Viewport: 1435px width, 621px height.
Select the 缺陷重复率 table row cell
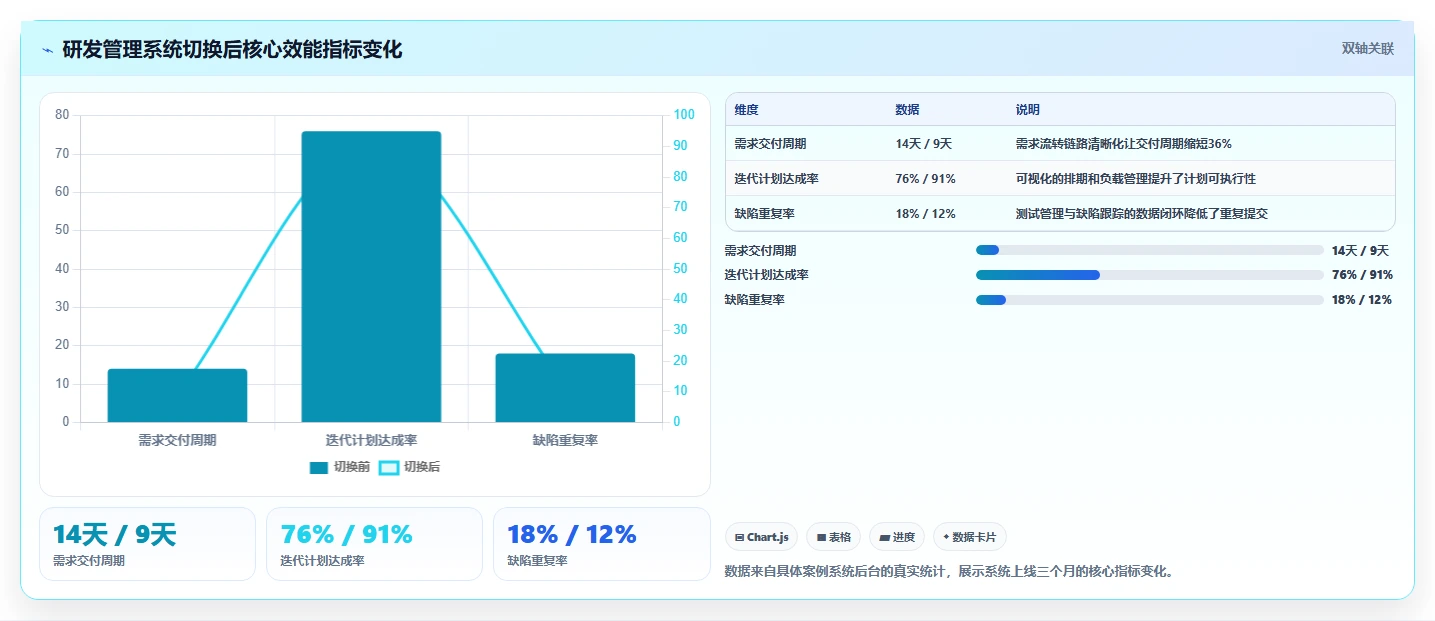click(x=765, y=214)
